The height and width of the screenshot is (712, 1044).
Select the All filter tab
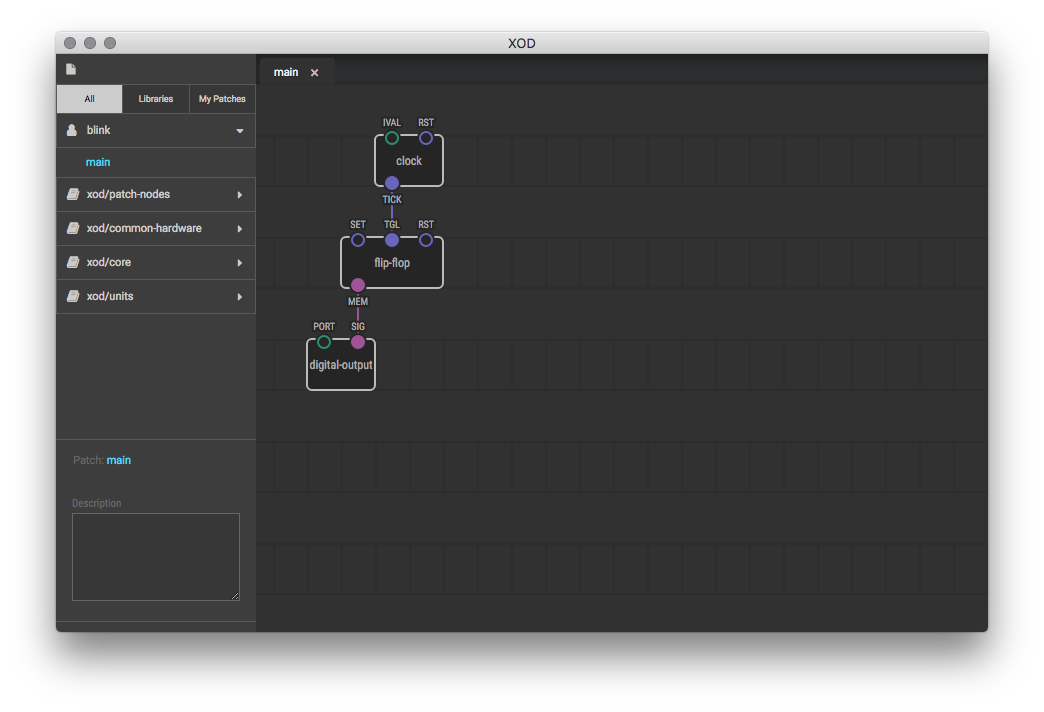[89, 99]
